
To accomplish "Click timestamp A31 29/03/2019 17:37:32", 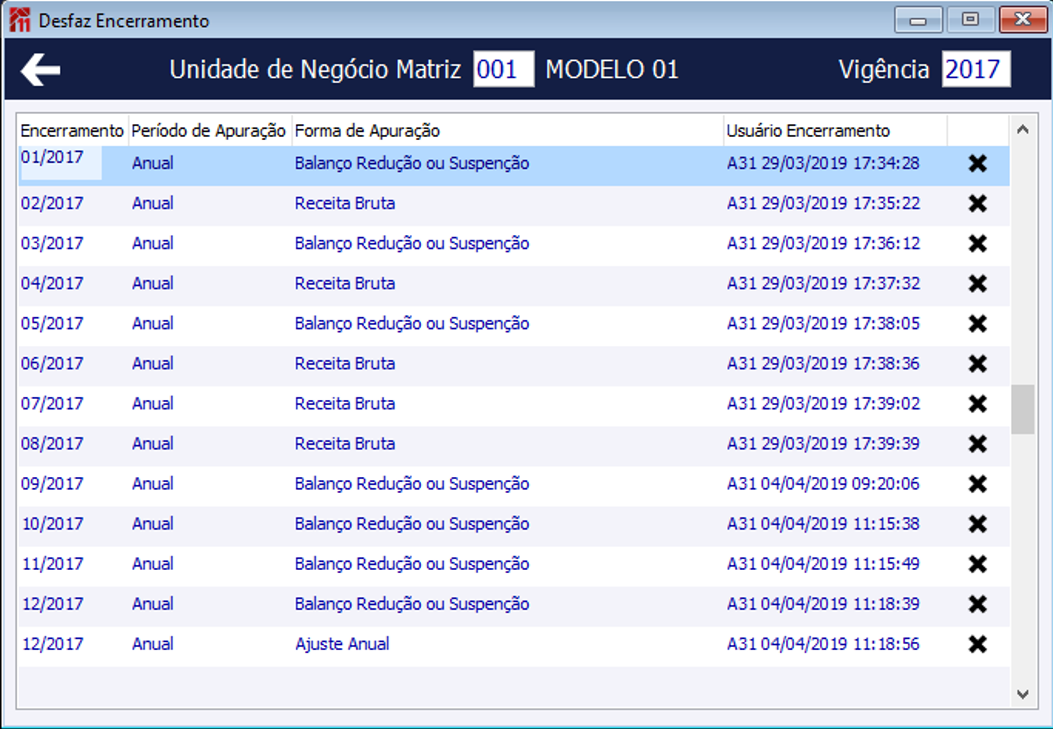I will [823, 283].
